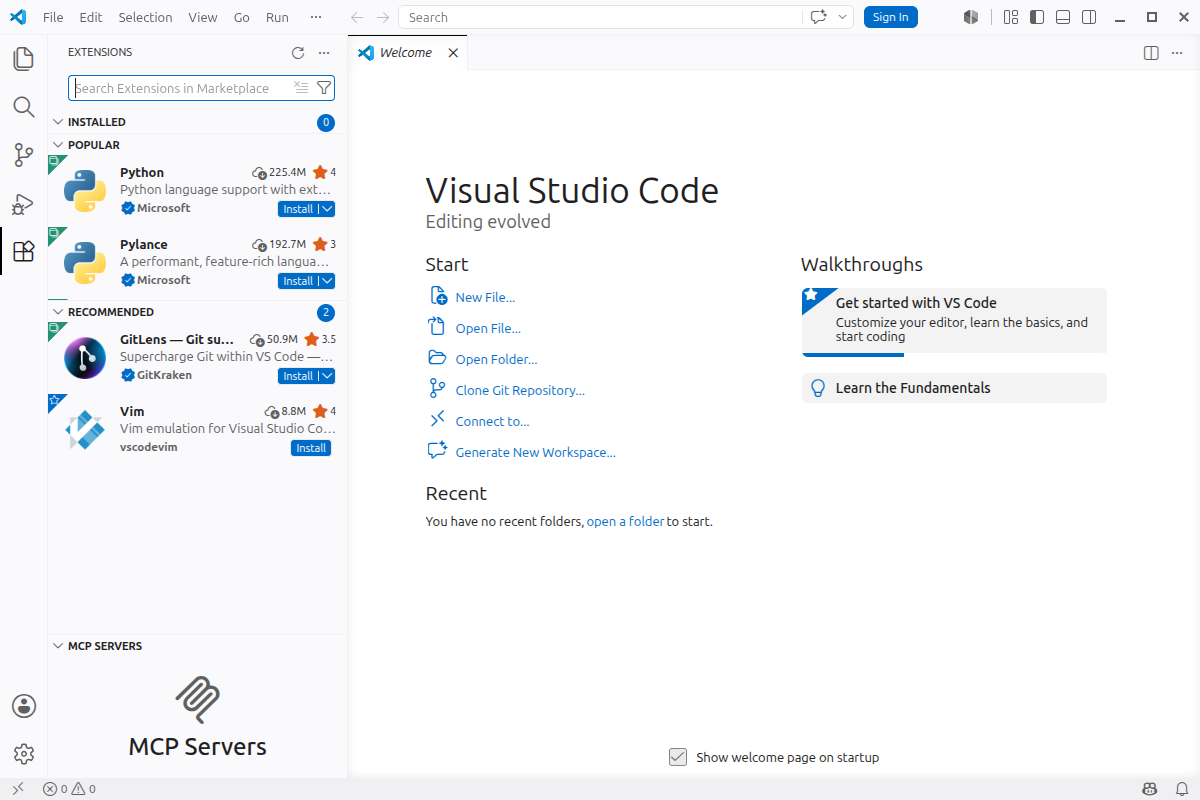Expand the Installed extensions section
This screenshot has height=800, width=1200.
click(x=57, y=122)
